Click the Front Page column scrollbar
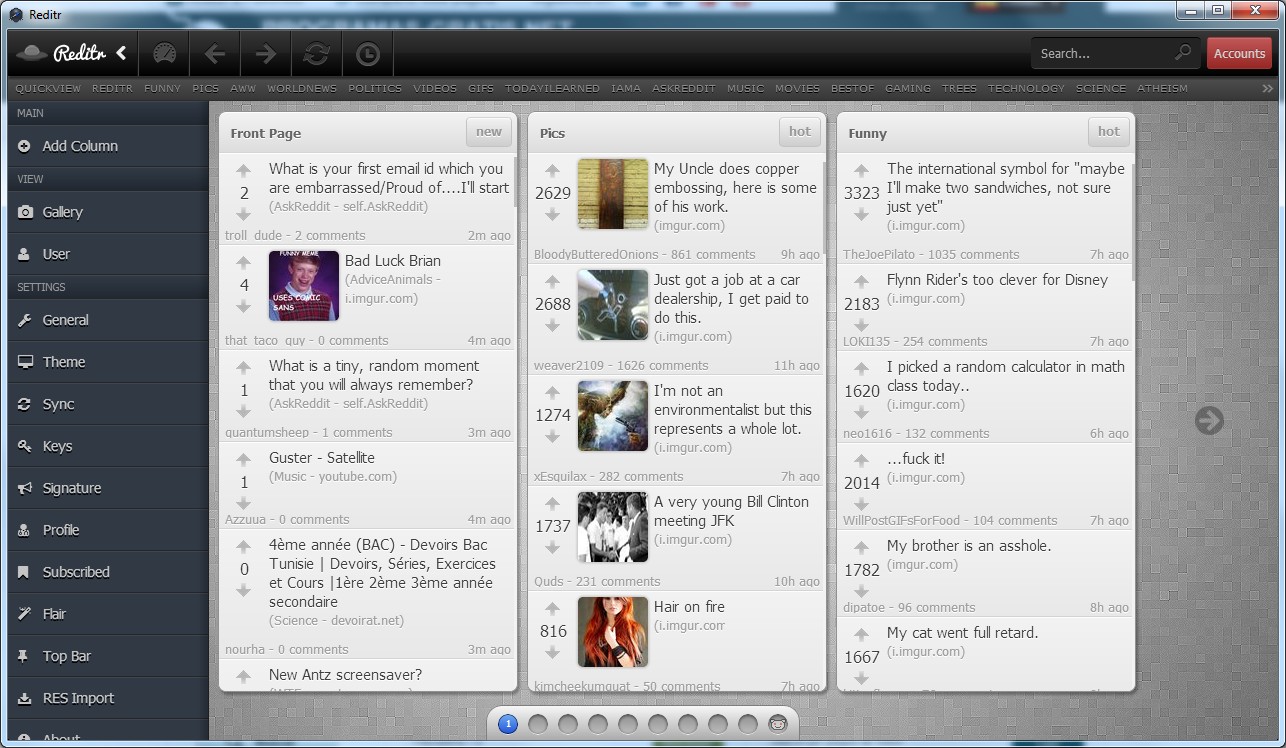This screenshot has height=748, width=1286. click(515, 181)
